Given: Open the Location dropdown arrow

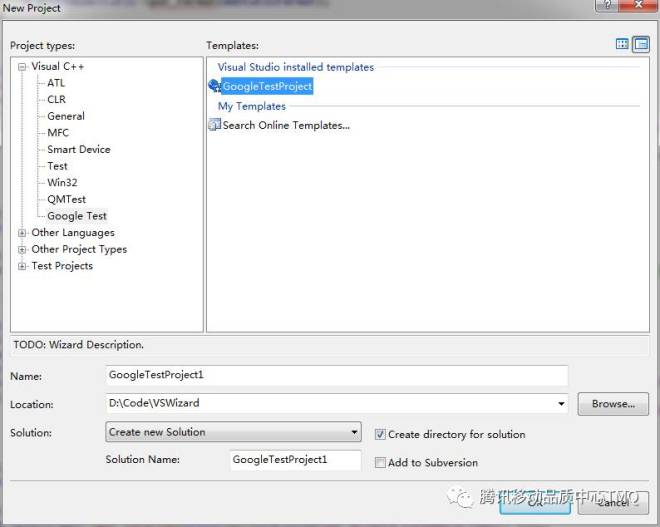Looking at the screenshot, I should 561,404.
